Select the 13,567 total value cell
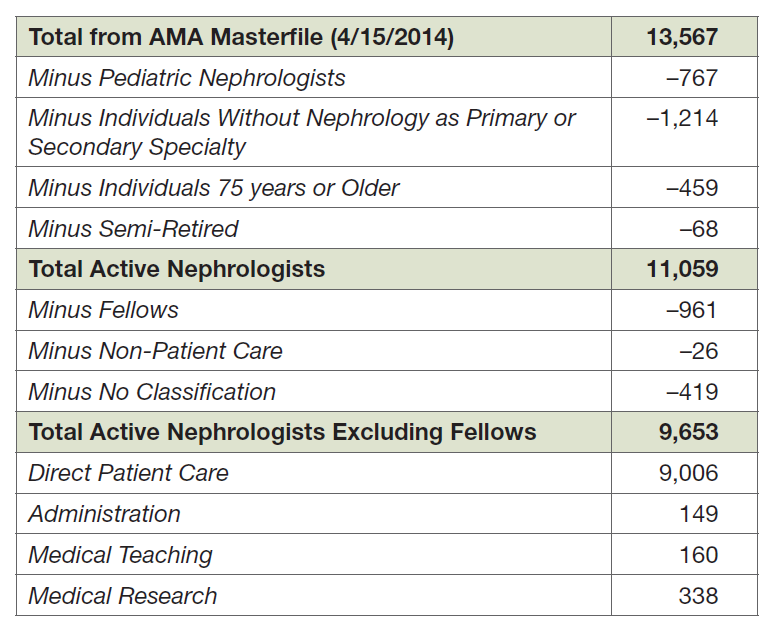The image size is (777, 633). 682,38
